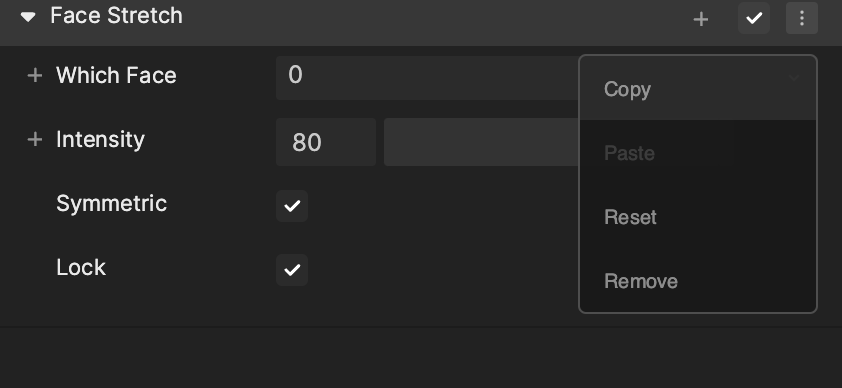842x388 pixels.
Task: Click the Intensity property label
Action: (x=100, y=140)
